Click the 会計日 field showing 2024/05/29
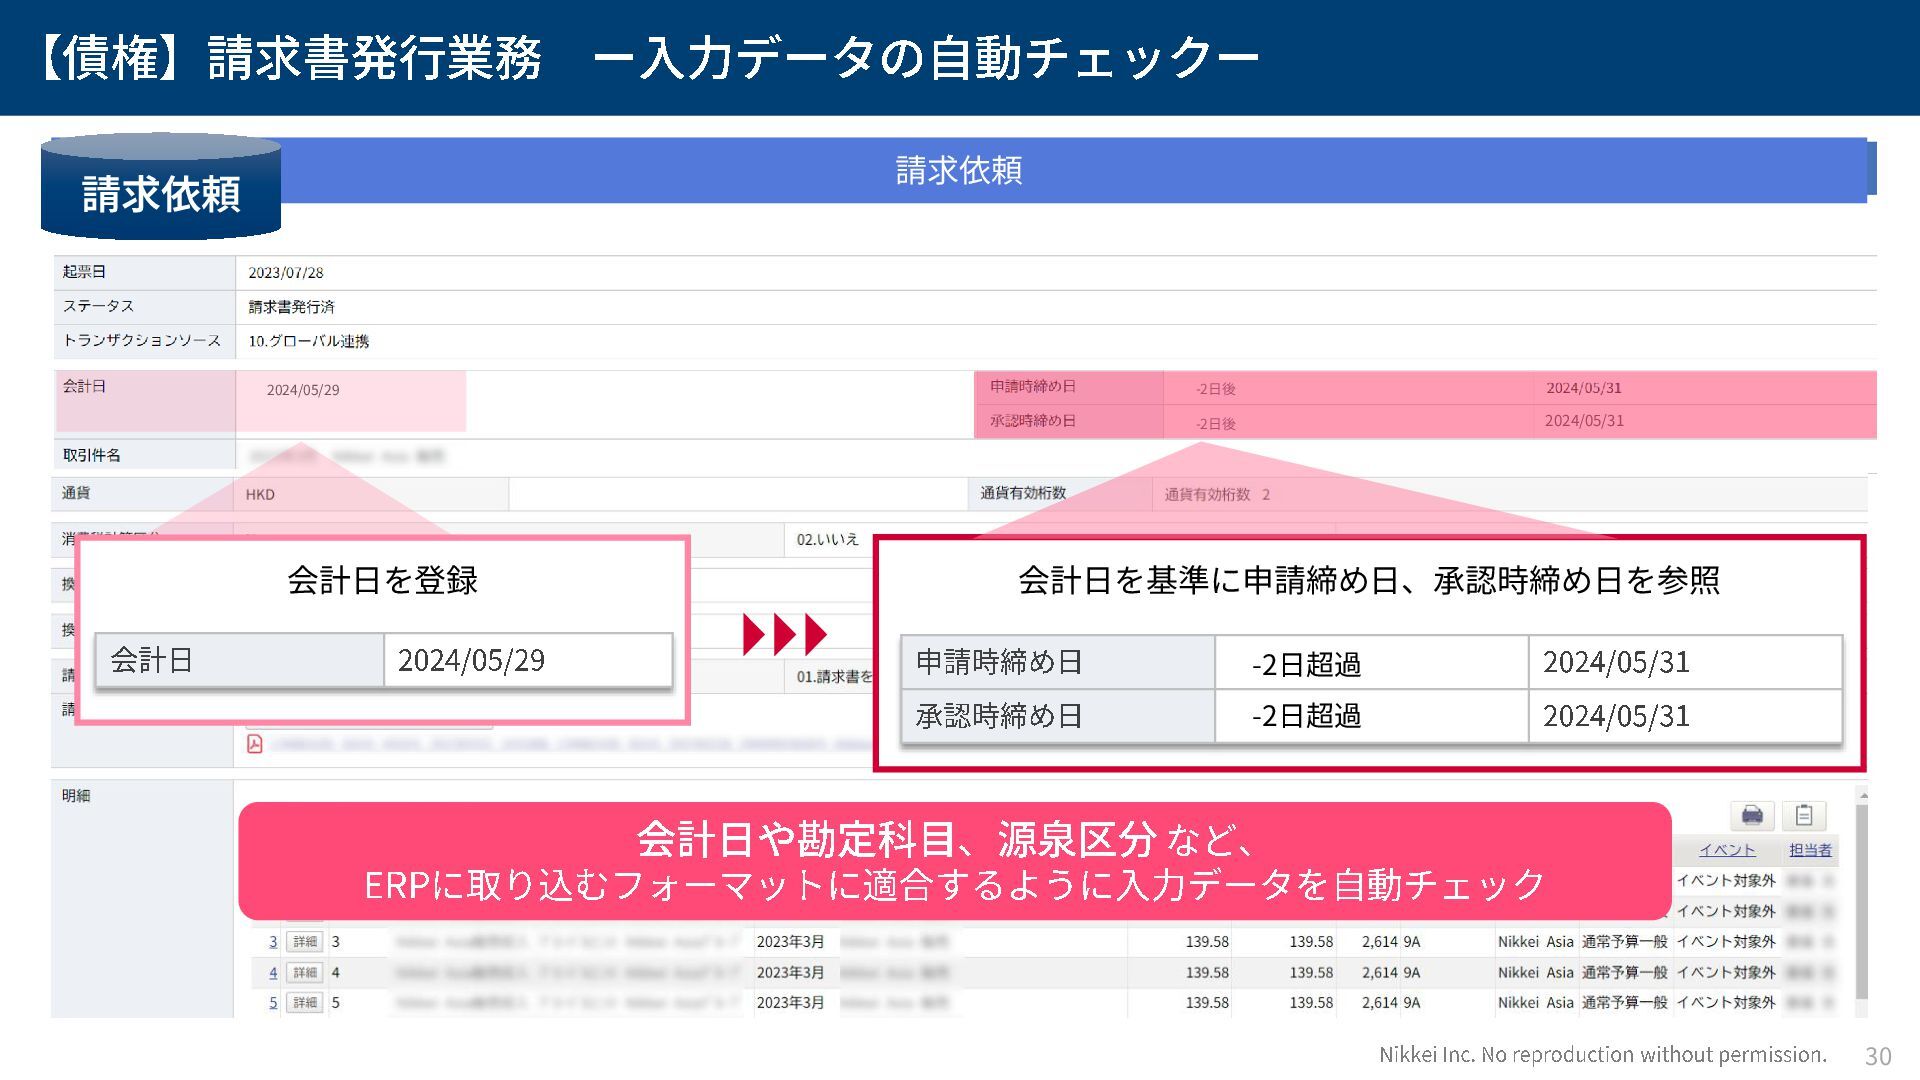Viewport: 1920px width, 1080px height. pyautogui.click(x=303, y=390)
